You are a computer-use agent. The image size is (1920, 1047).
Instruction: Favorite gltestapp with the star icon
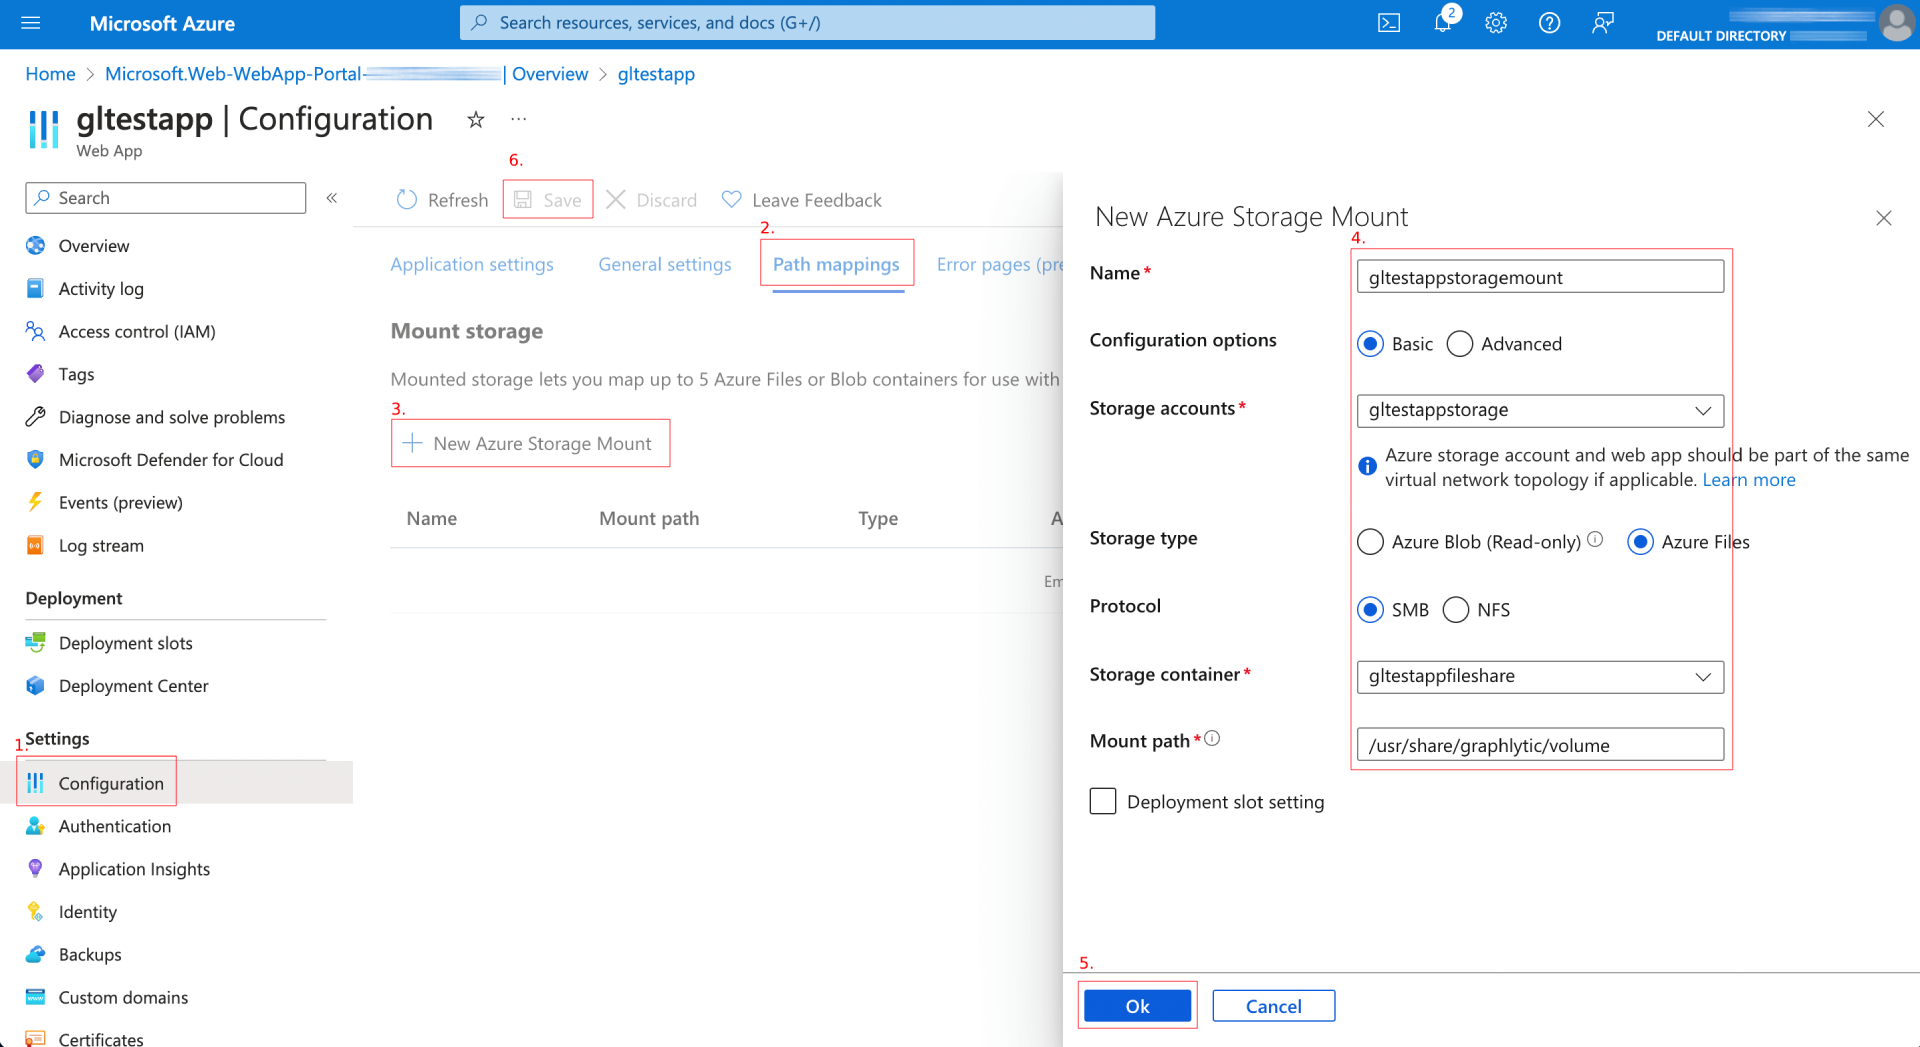[x=476, y=120]
